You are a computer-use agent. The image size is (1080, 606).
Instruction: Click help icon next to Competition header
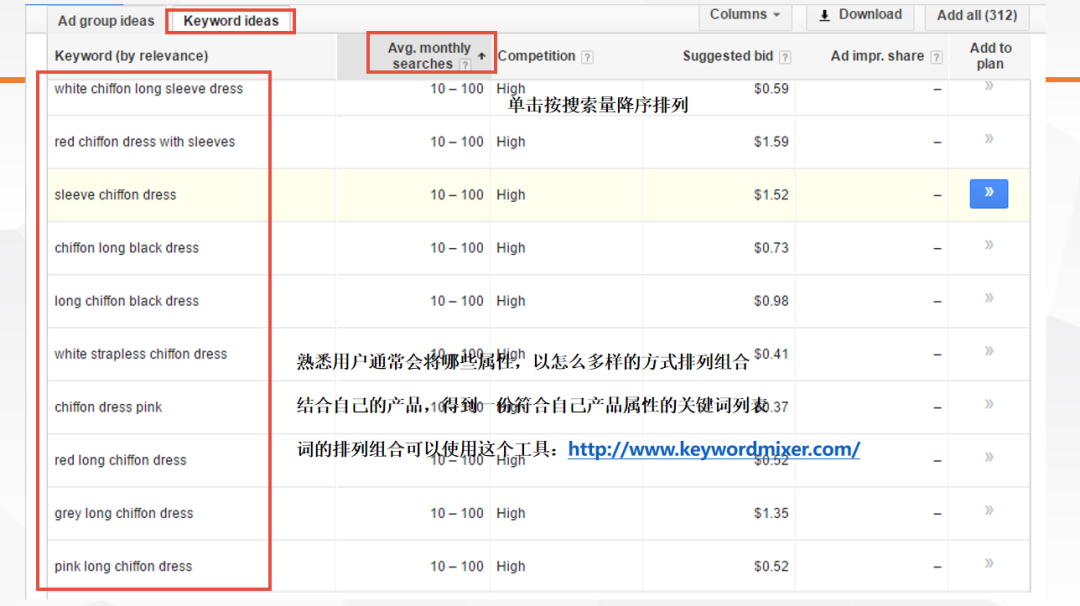[587, 57]
